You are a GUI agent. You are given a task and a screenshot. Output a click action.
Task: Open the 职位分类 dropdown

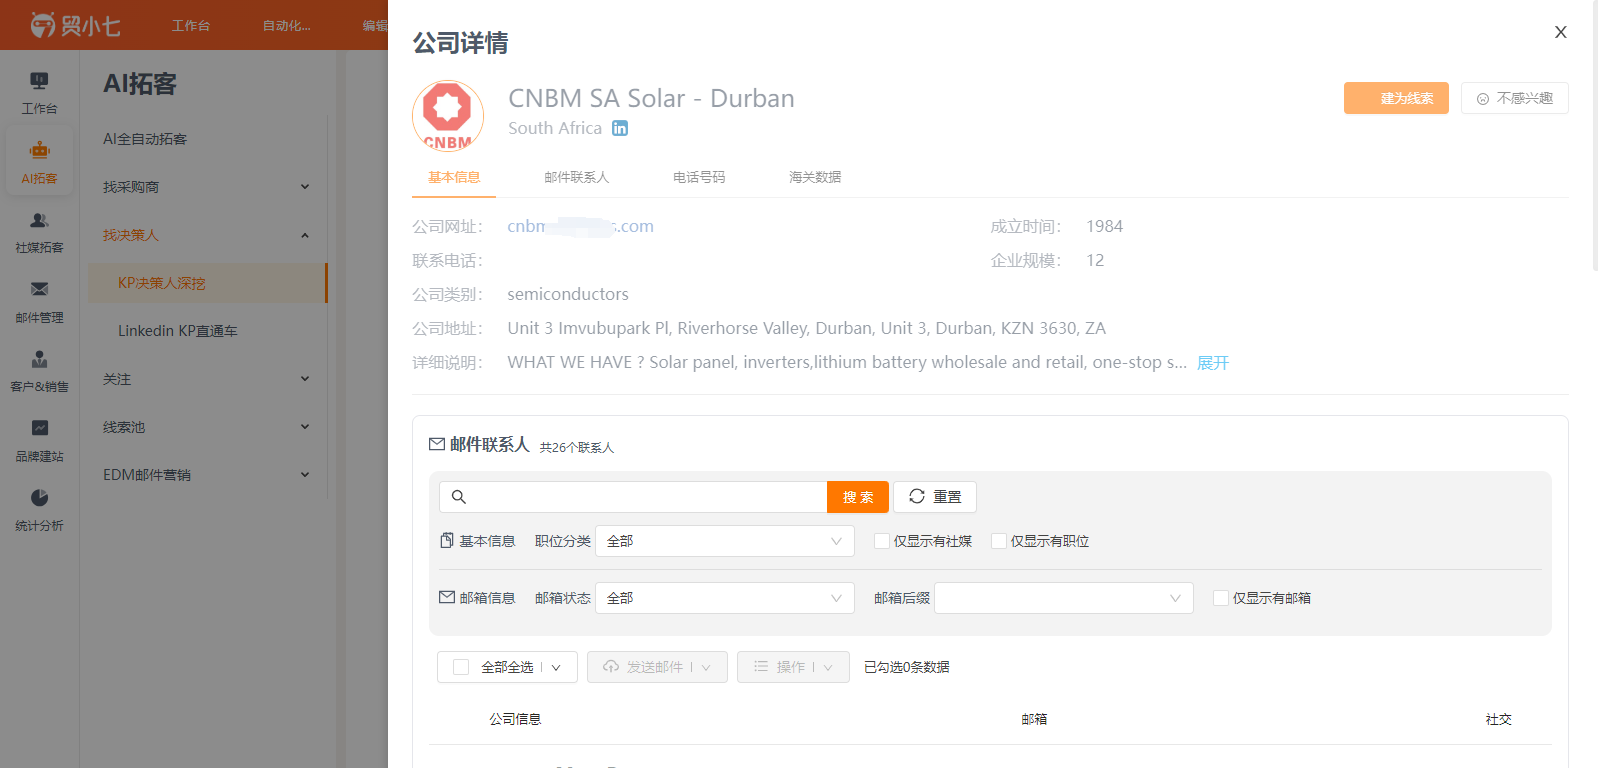[725, 541]
